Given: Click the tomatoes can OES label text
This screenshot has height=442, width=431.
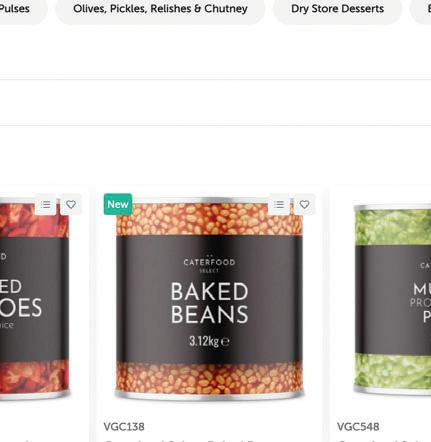Looking at the screenshot, I should tap(21, 307).
